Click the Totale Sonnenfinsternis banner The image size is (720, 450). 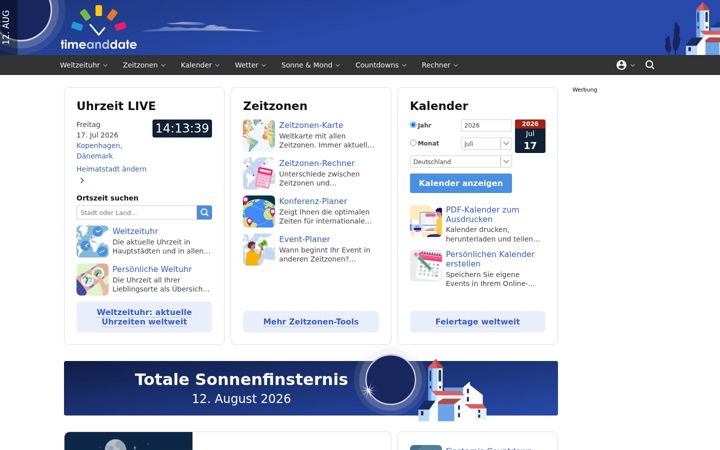pos(311,388)
